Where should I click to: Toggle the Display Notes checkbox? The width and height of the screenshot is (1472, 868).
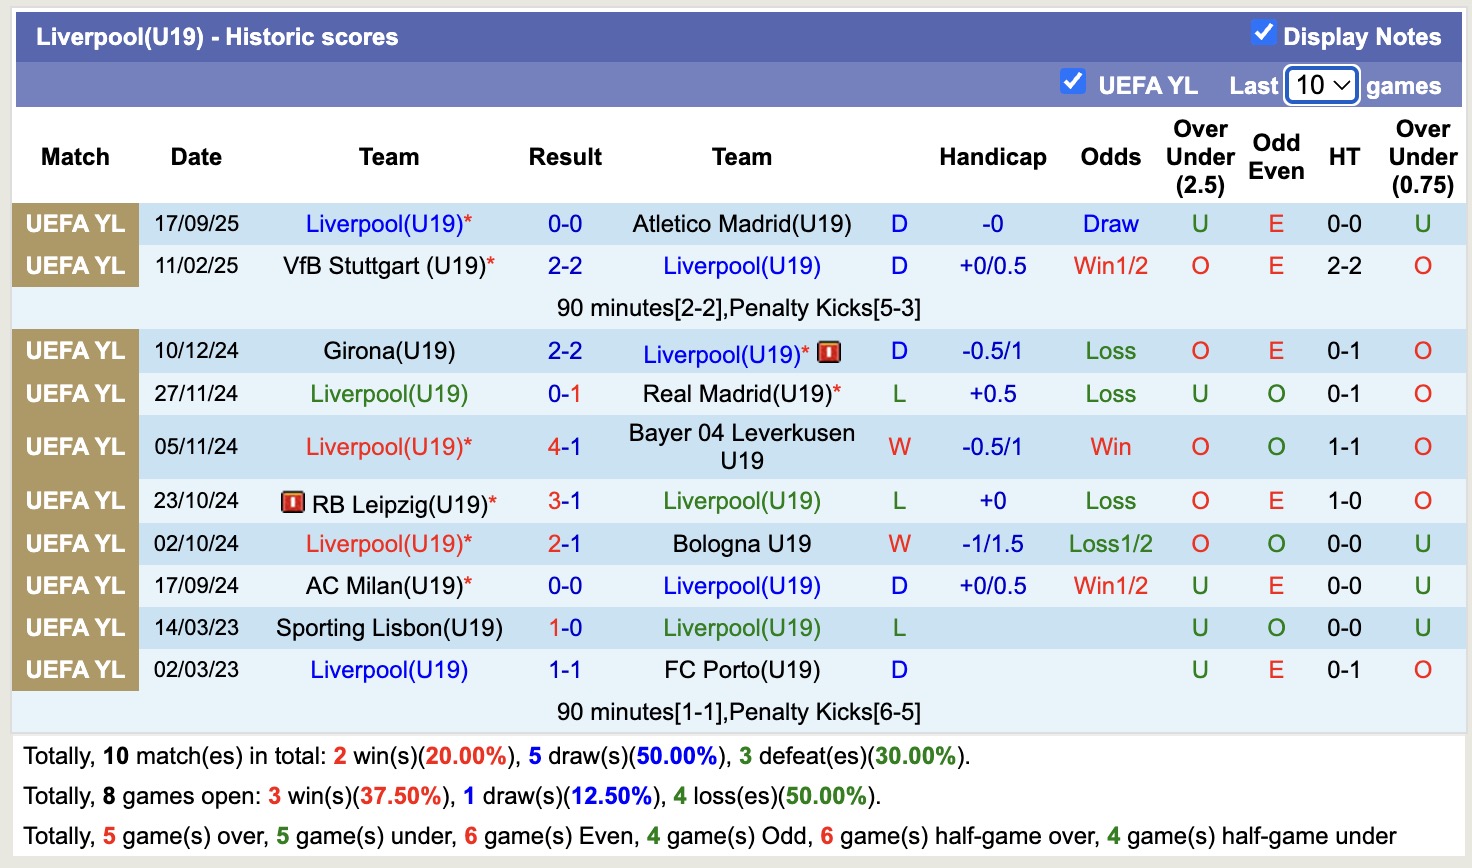click(x=1263, y=33)
